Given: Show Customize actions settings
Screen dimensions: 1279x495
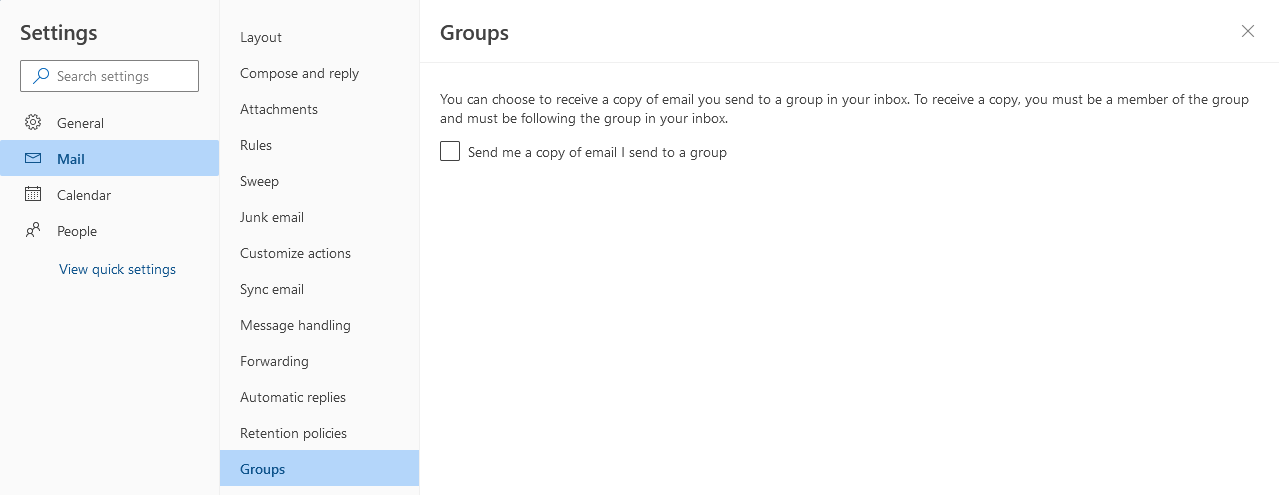Looking at the screenshot, I should click(x=295, y=253).
